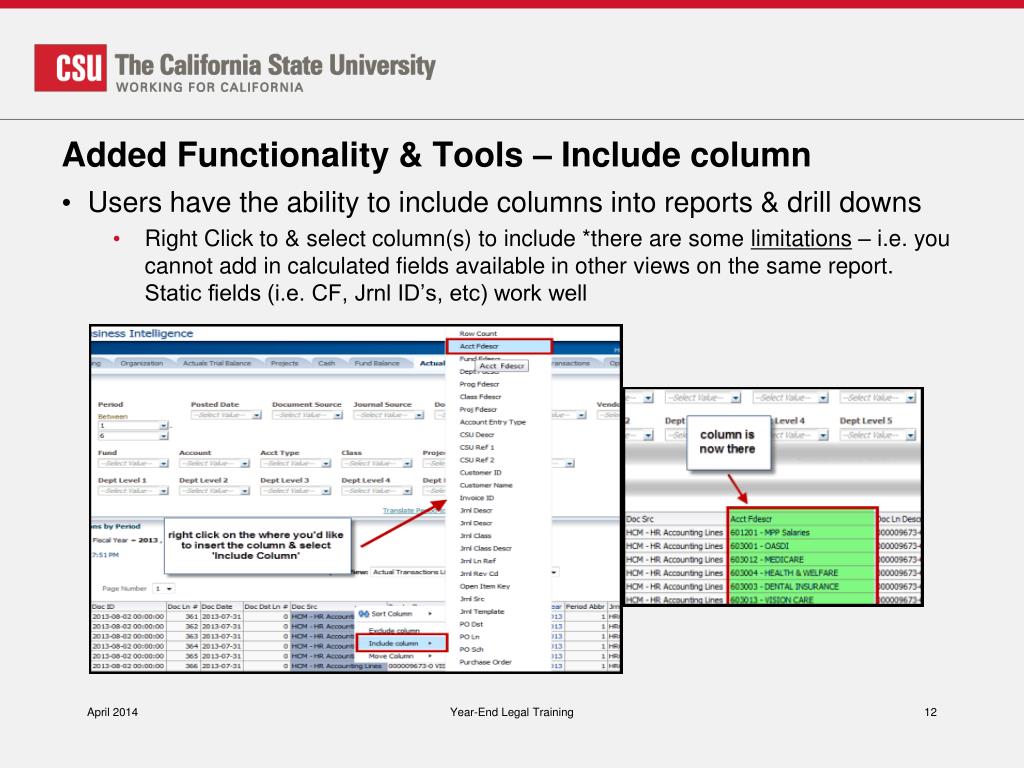Click the CSU logo in the header
Image resolution: width=1024 pixels, height=768 pixels.
point(71,68)
